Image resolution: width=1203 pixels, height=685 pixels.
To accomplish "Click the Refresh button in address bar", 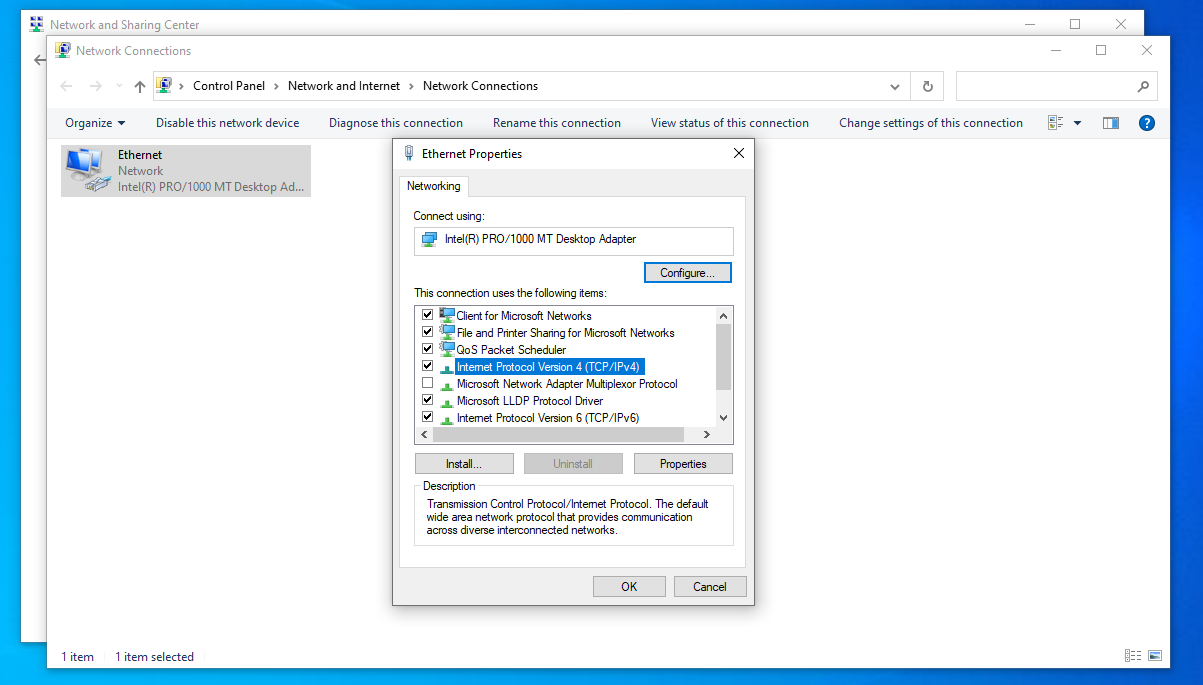I will (x=927, y=86).
